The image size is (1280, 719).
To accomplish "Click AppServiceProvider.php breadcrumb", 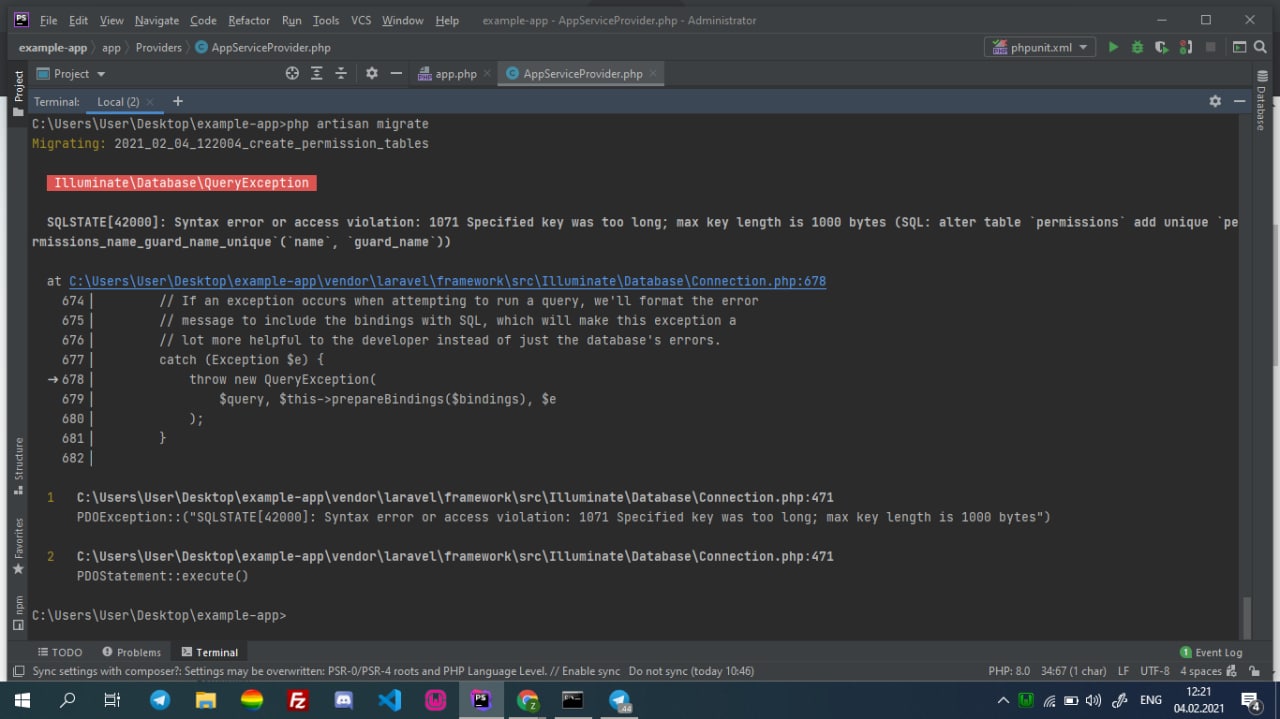I will 263,47.
